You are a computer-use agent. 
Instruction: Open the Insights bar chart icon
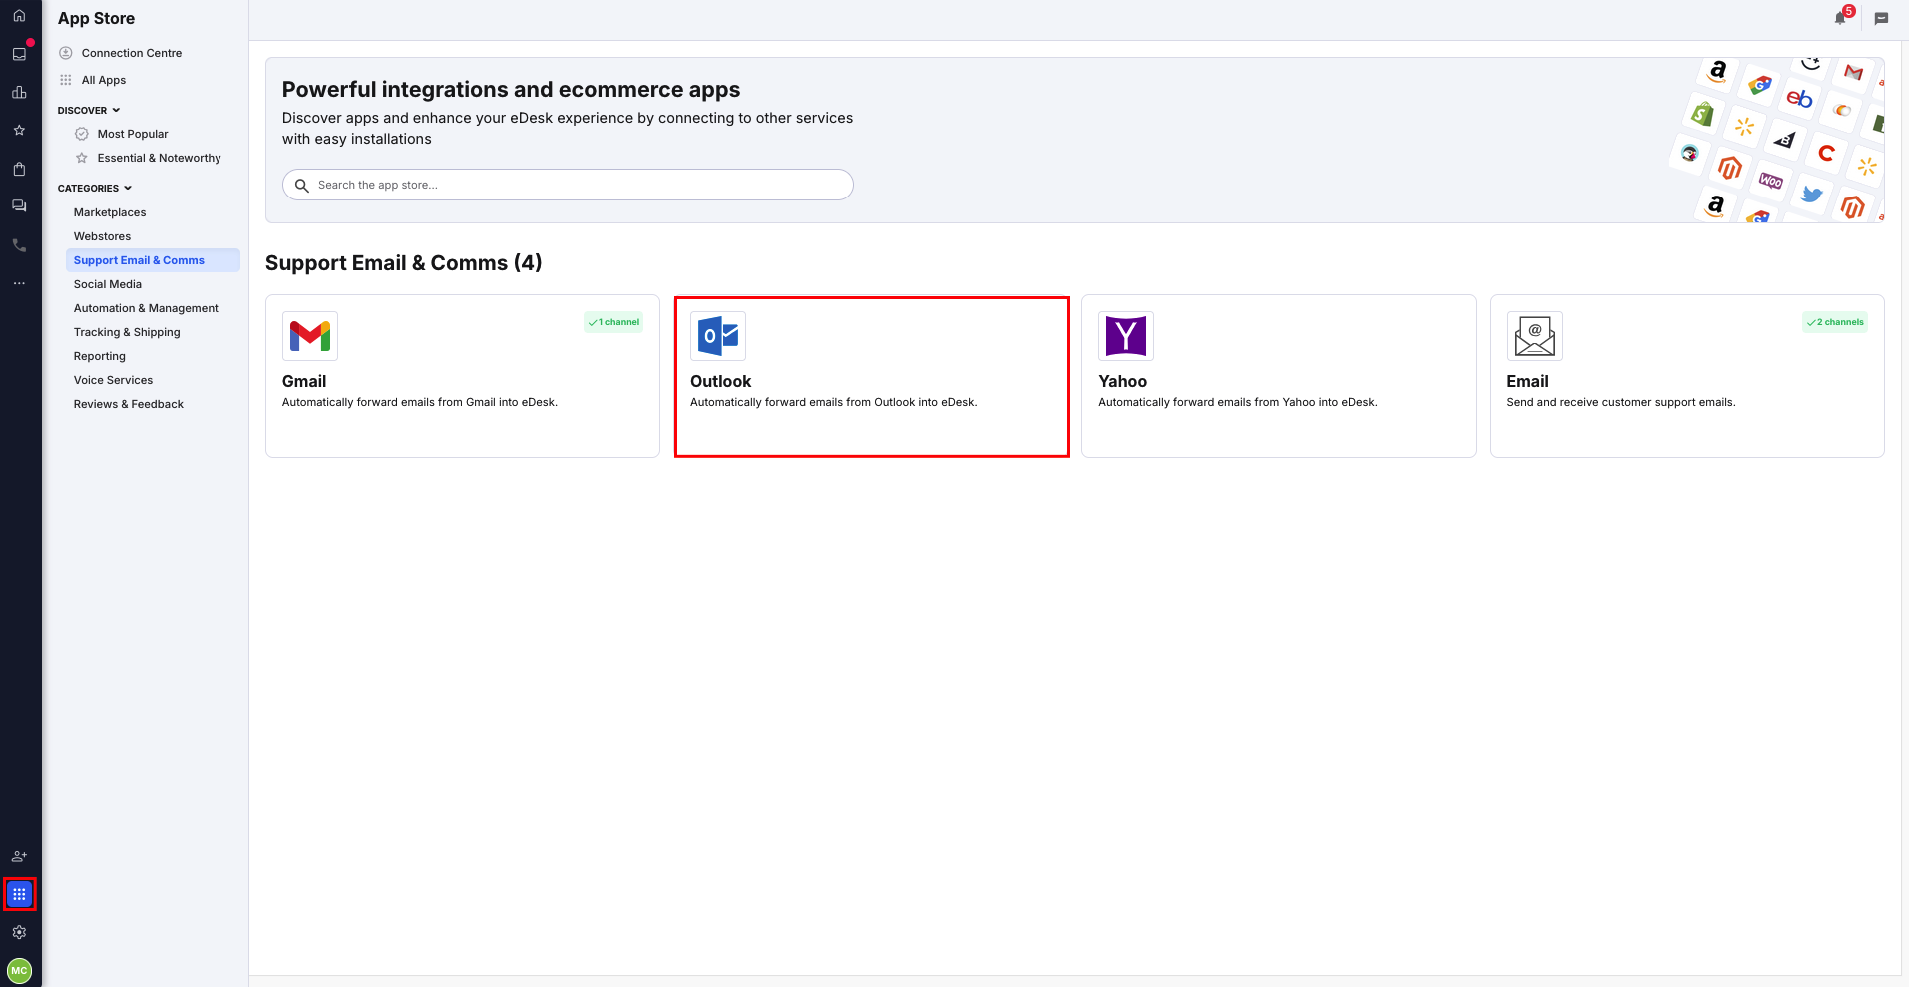19,92
